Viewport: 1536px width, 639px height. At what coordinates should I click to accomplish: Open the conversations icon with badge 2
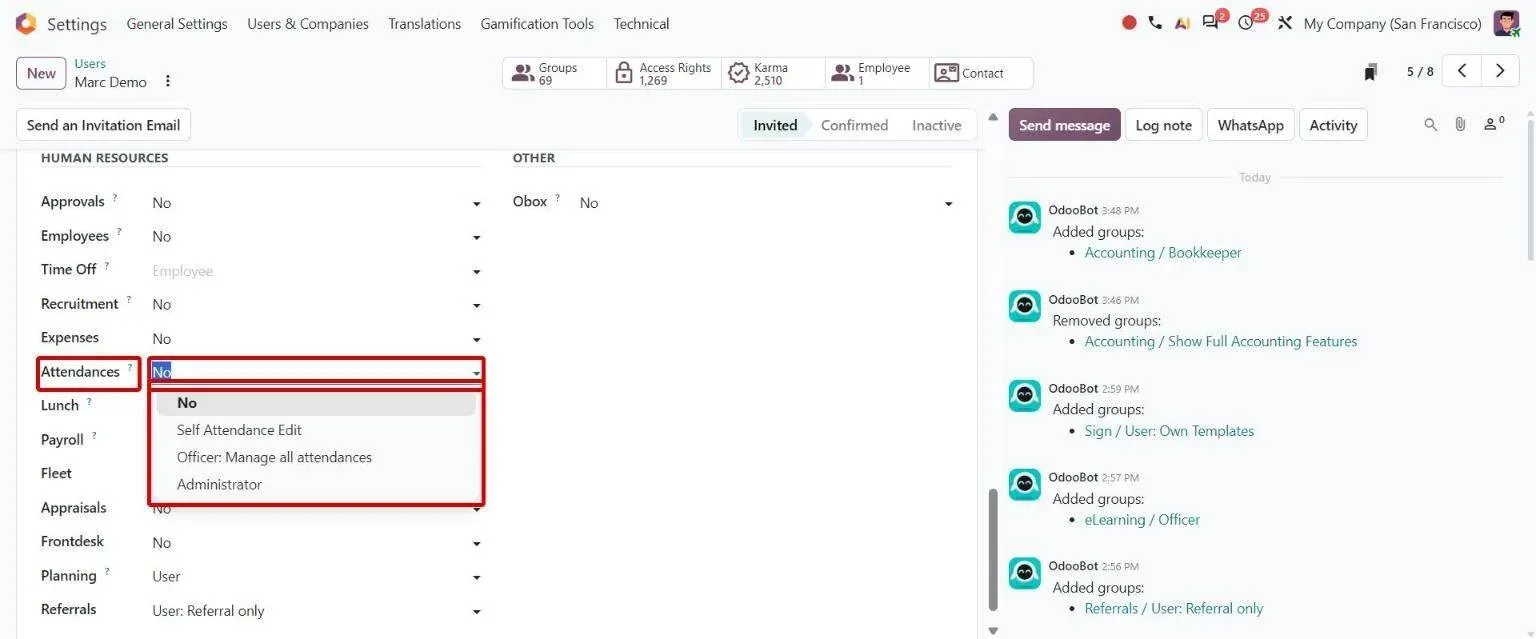1211,23
